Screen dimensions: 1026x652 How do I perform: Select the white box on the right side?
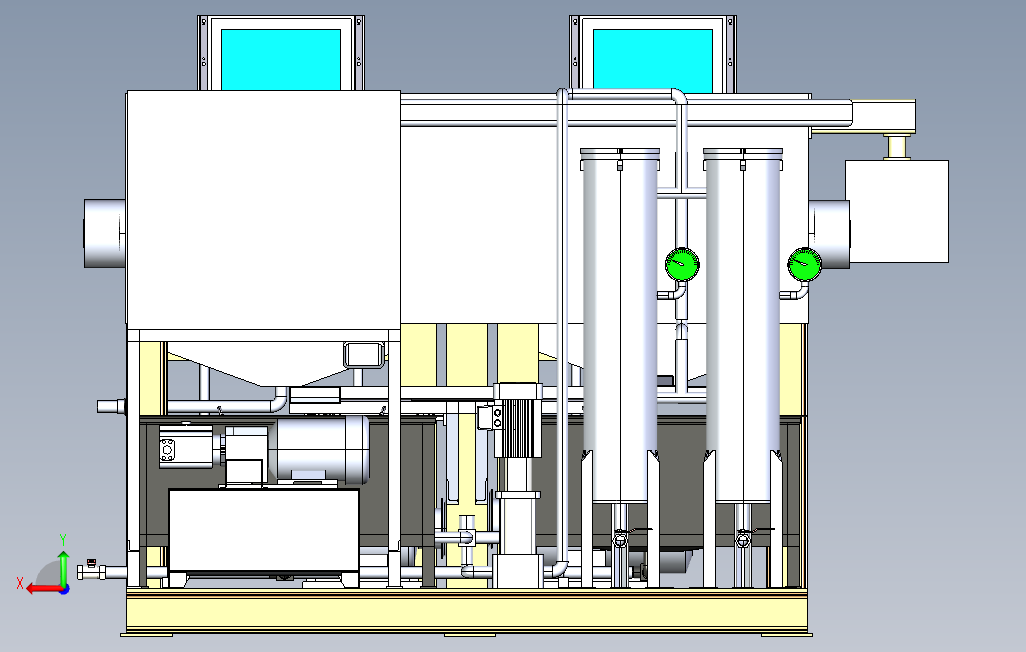(x=896, y=211)
